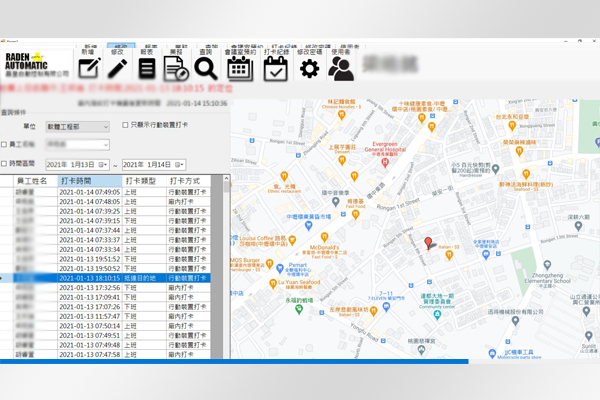Screen dimensions: 600x400
Task: Select row 2021-01-14 07:33:34
Action: tap(105, 250)
